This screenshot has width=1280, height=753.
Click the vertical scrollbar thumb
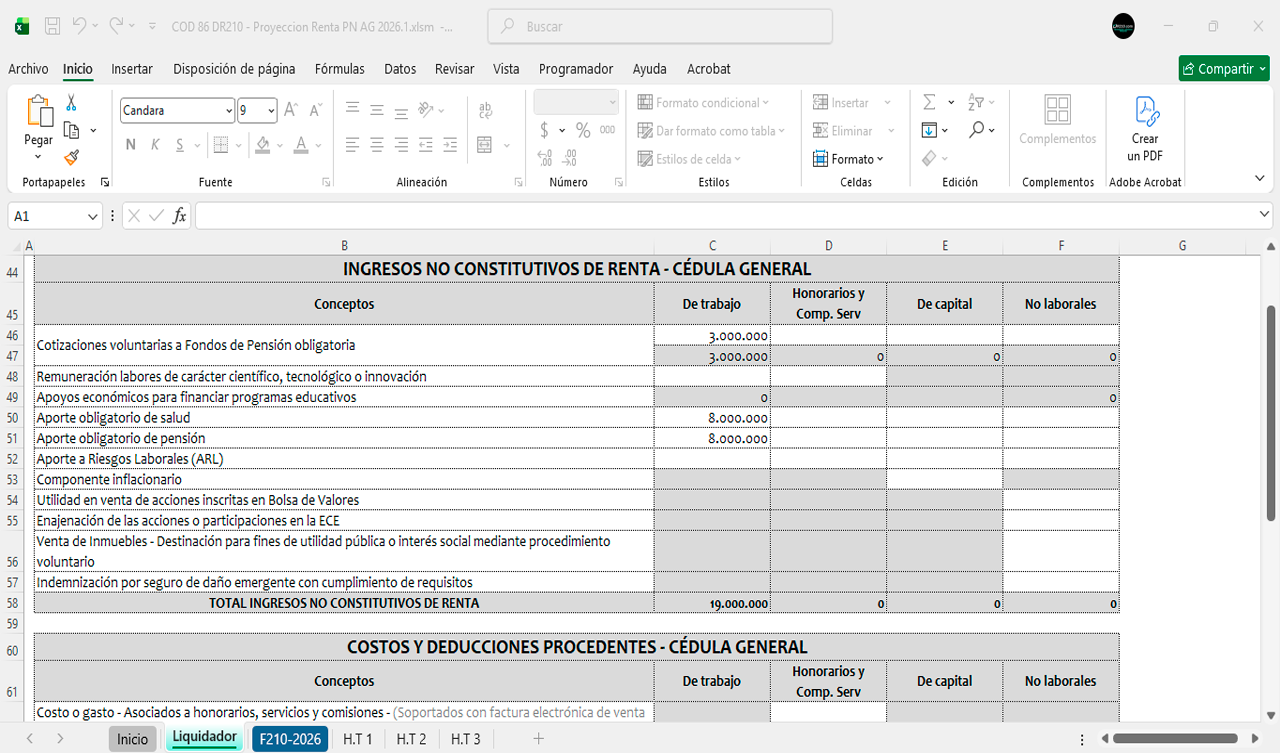click(1271, 410)
